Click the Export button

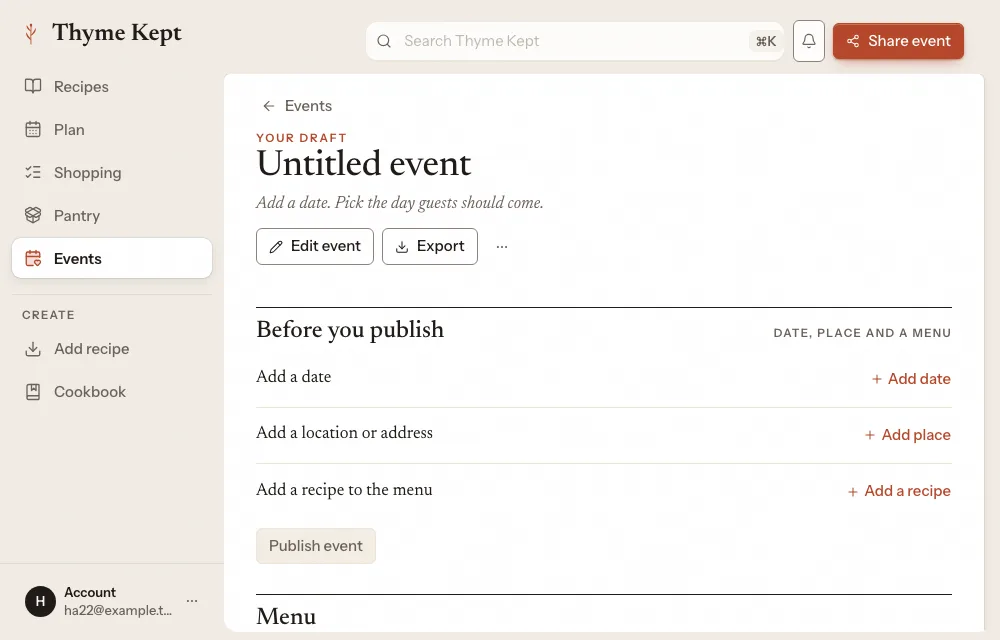[x=430, y=246]
